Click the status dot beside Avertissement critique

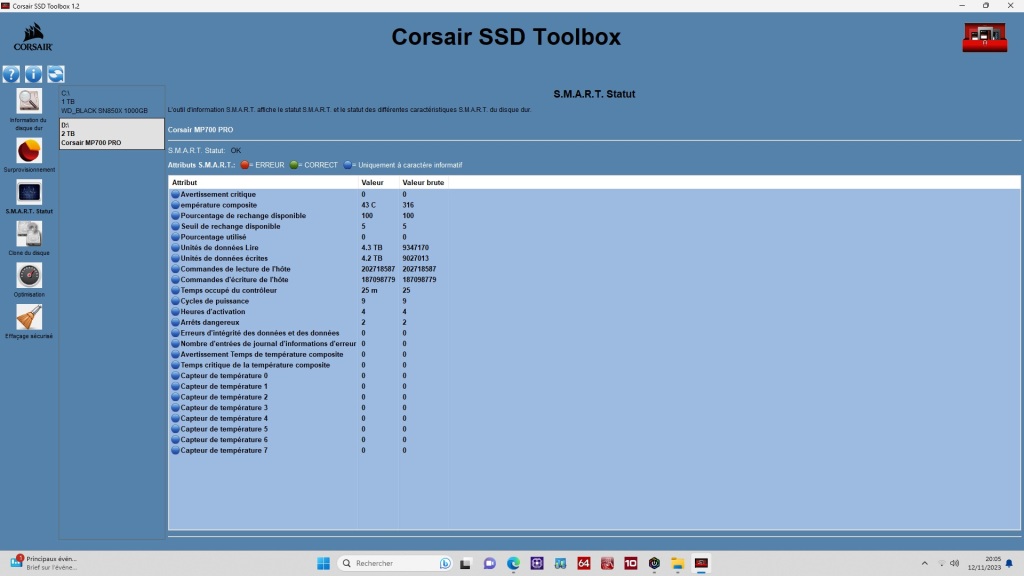(x=177, y=193)
